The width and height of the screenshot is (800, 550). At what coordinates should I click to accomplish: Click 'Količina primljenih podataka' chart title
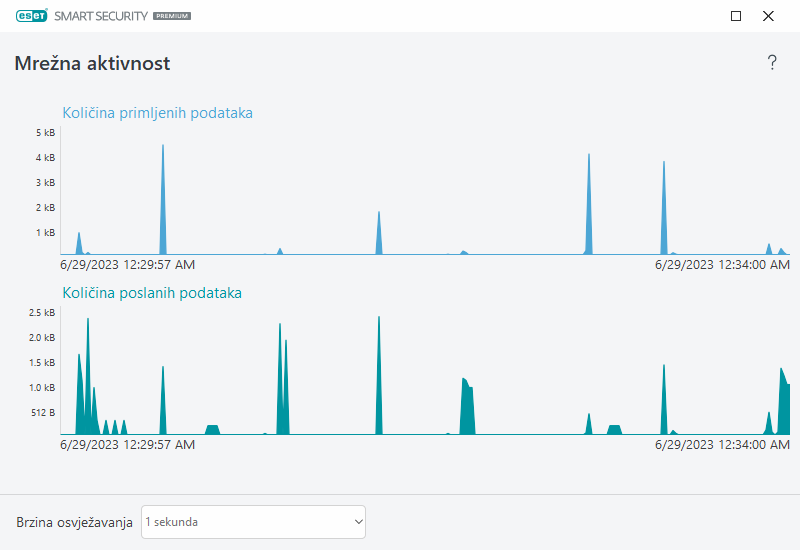pos(157,112)
